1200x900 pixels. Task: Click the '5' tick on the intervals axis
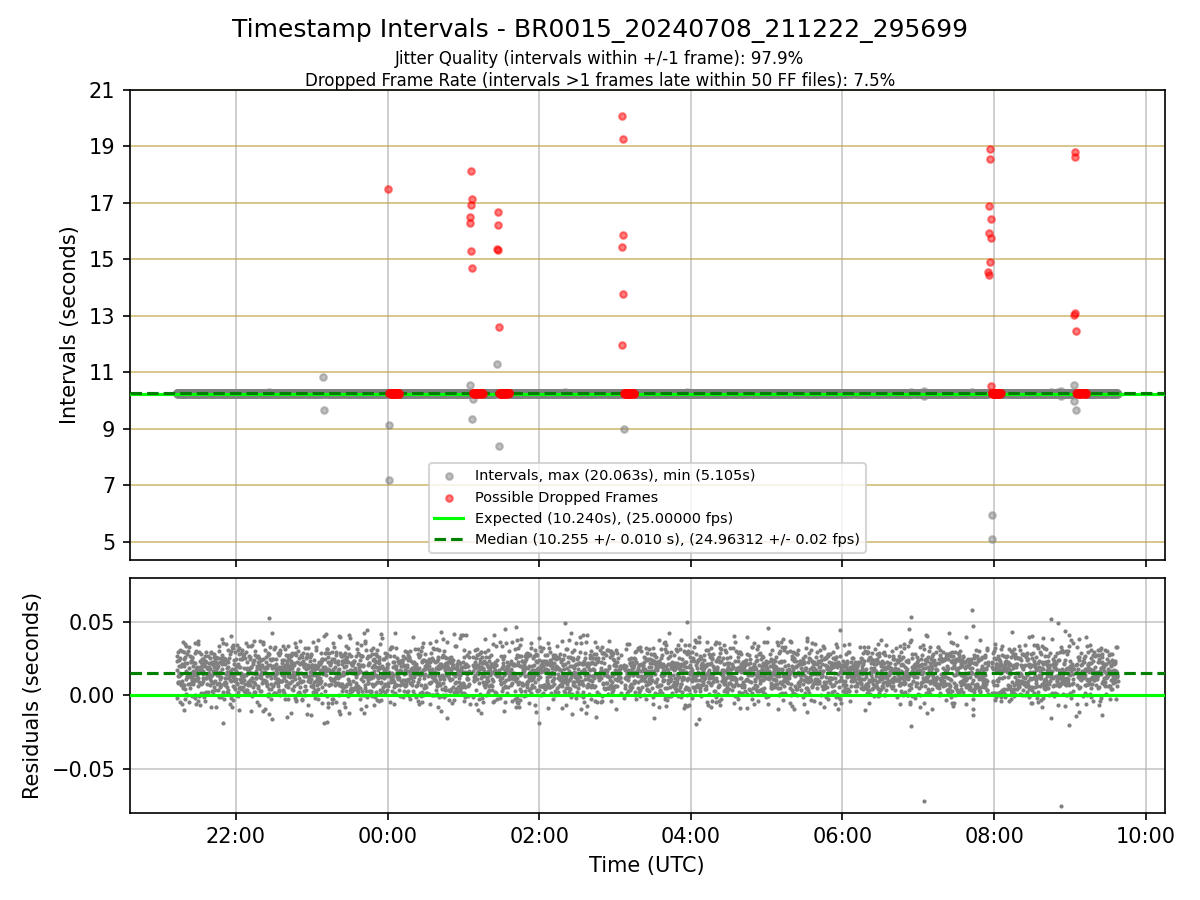pyautogui.click(x=110, y=543)
